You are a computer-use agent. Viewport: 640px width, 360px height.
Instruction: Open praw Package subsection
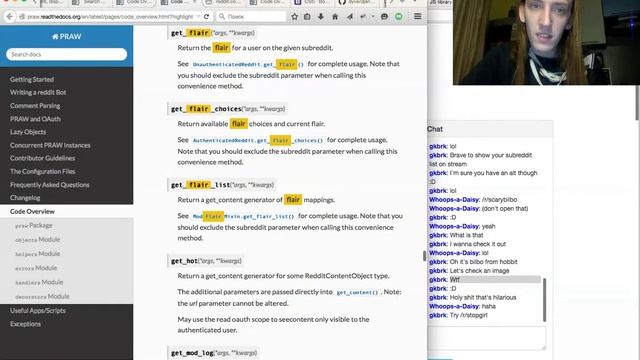(x=34, y=225)
